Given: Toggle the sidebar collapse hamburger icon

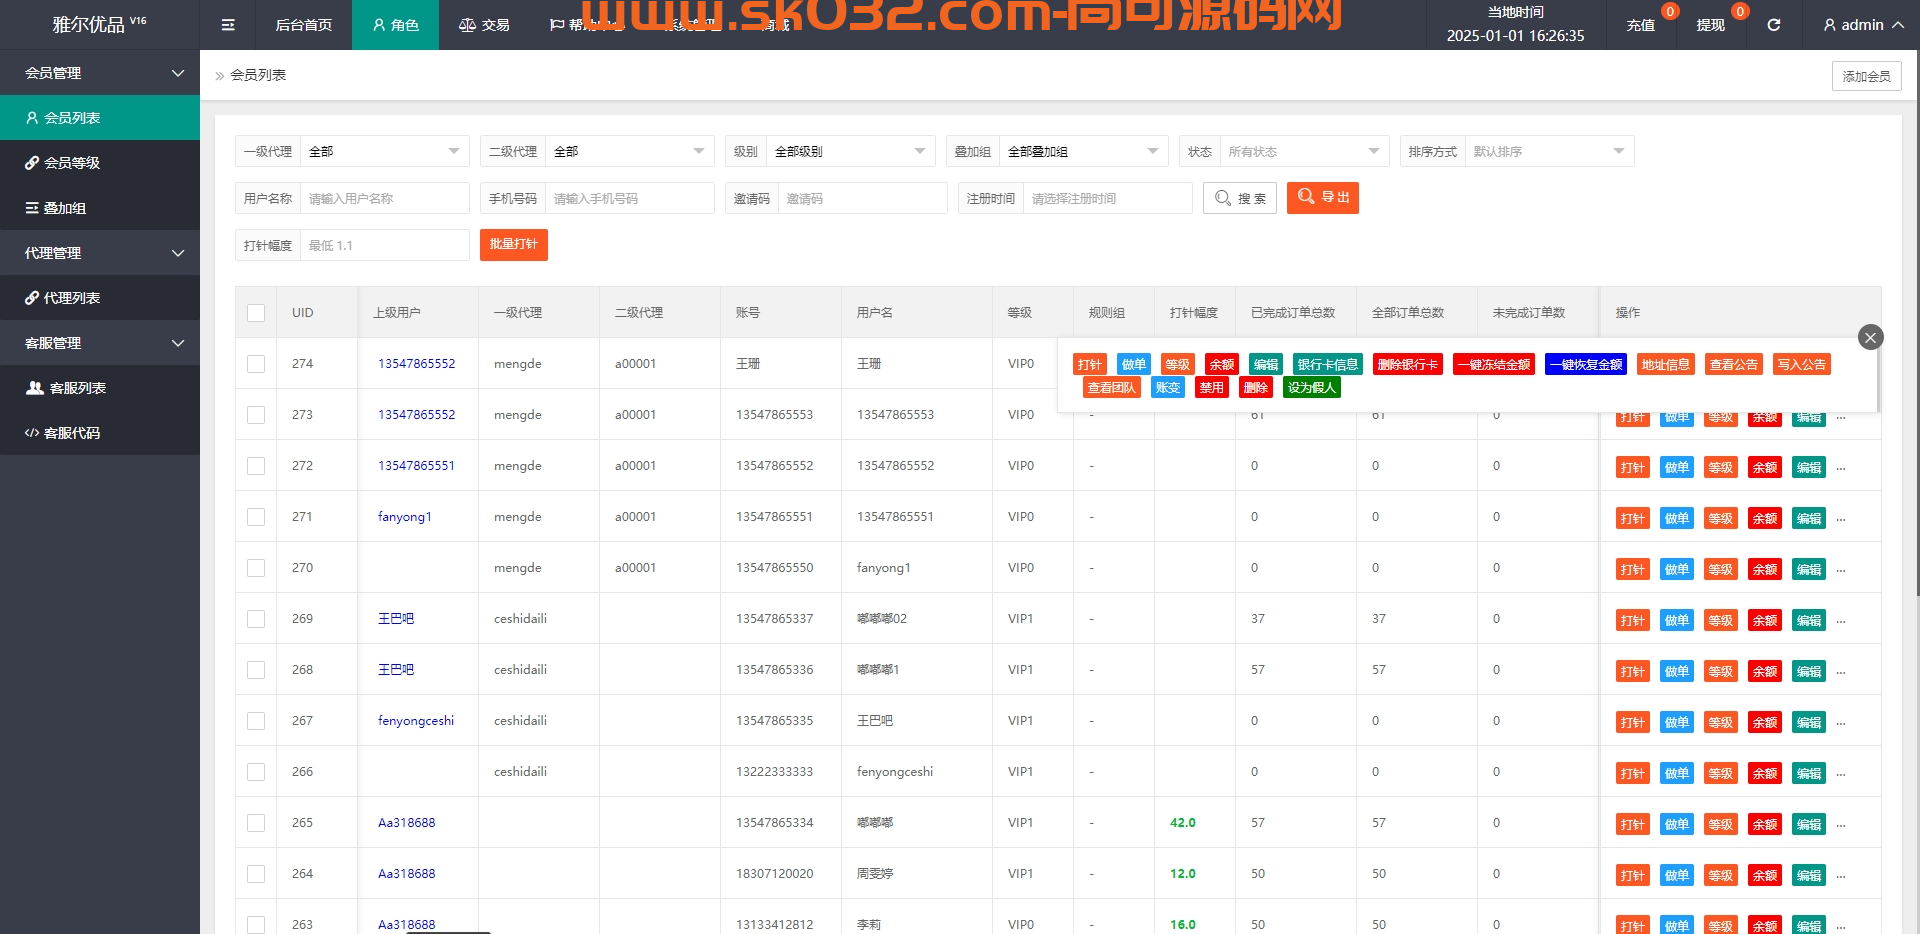Looking at the screenshot, I should [x=228, y=25].
